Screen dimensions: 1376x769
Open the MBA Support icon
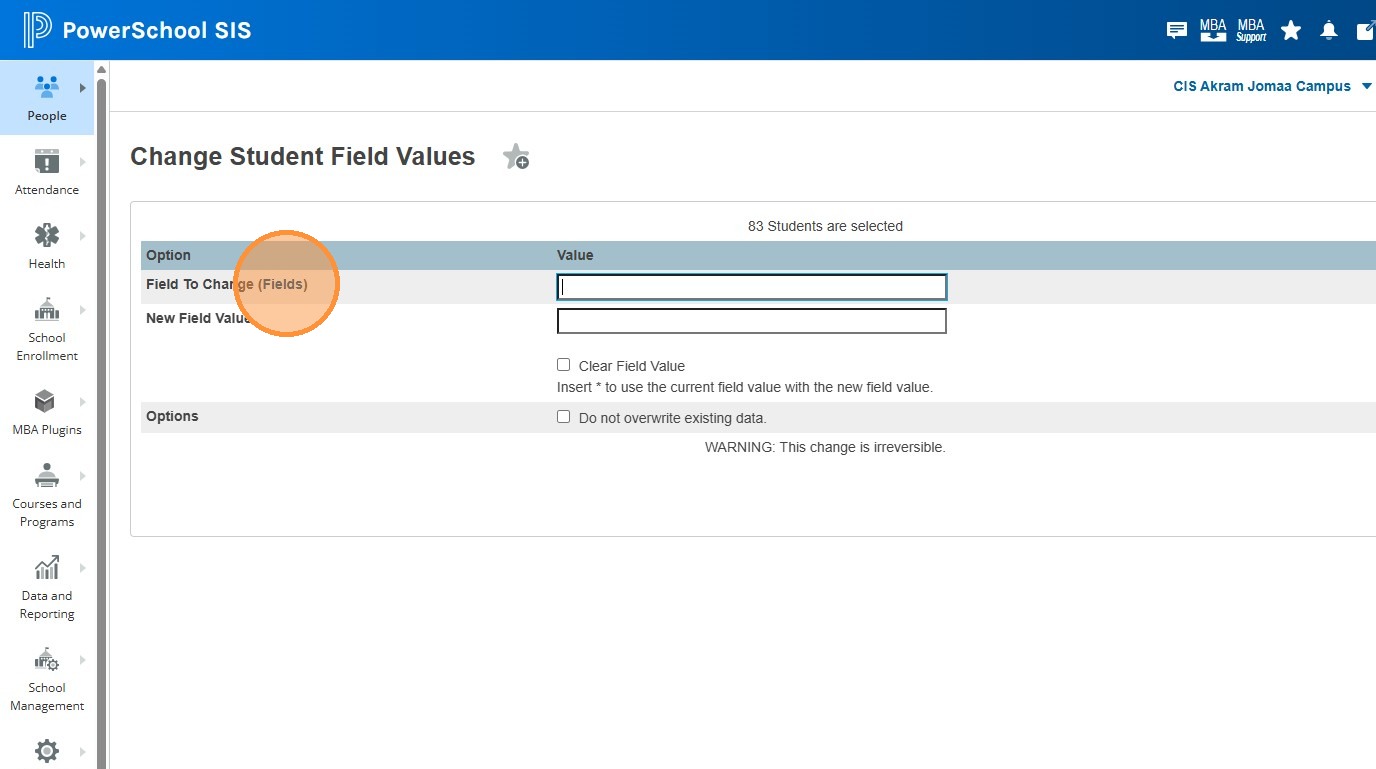1251,30
